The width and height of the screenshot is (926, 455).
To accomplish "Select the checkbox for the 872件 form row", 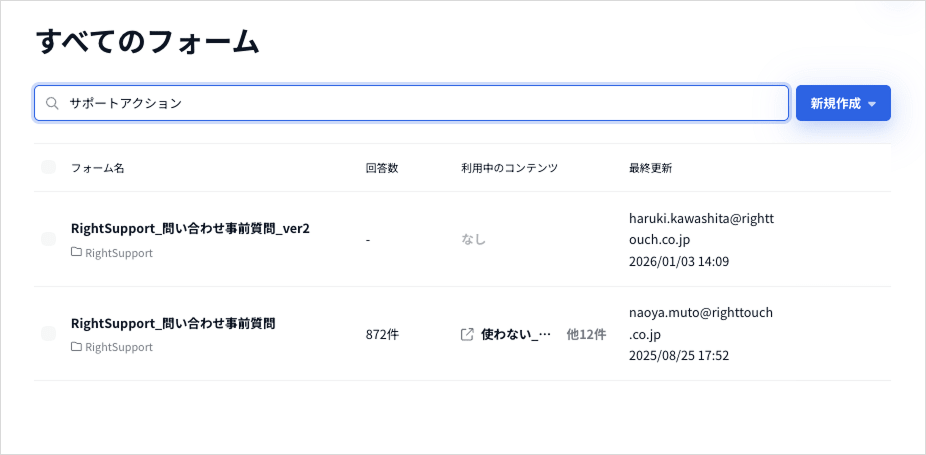I will point(49,334).
